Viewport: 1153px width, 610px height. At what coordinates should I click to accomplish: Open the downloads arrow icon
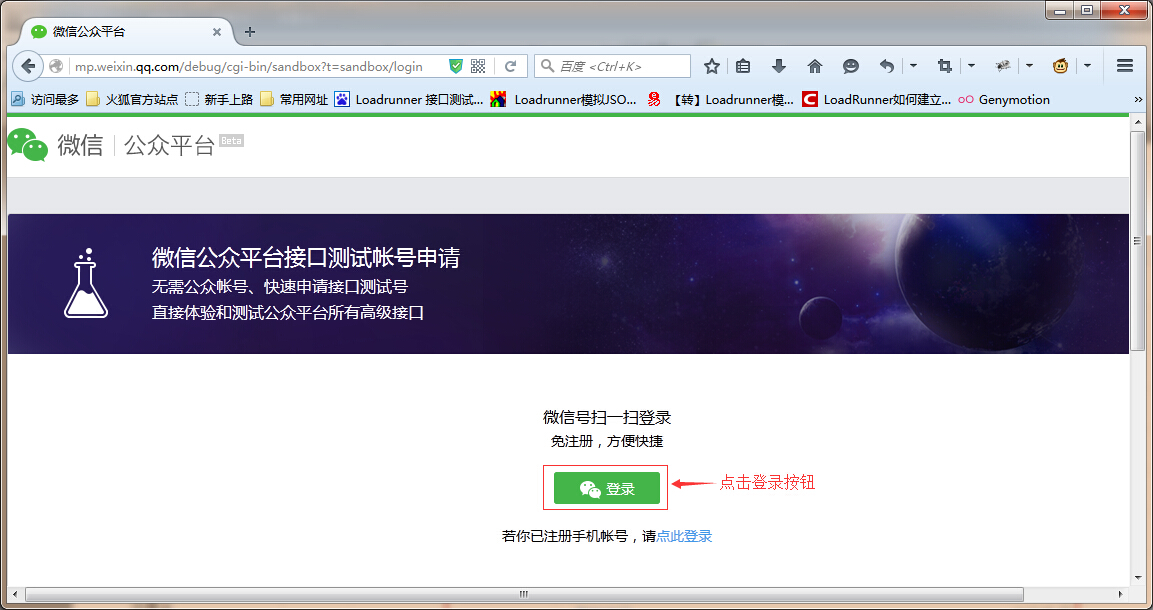[779, 66]
